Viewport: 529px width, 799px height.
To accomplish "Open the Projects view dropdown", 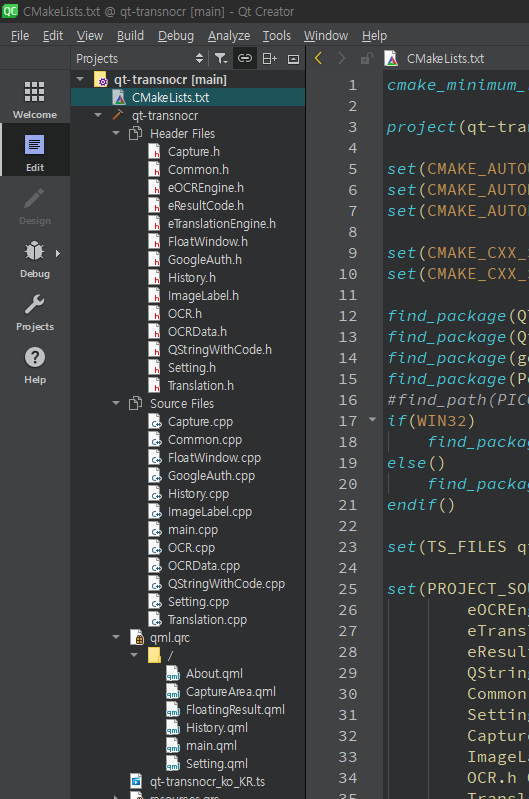I will pos(140,59).
